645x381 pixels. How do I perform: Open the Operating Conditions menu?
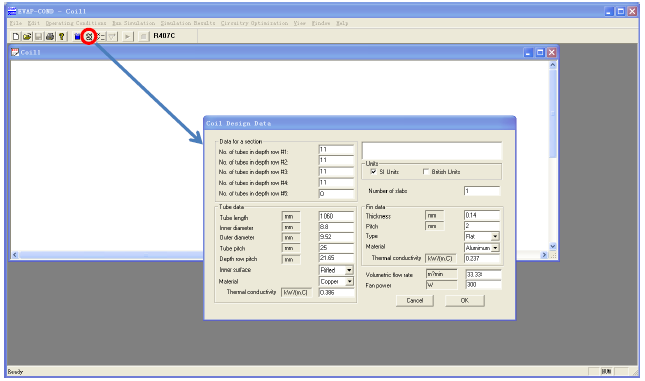click(76, 23)
